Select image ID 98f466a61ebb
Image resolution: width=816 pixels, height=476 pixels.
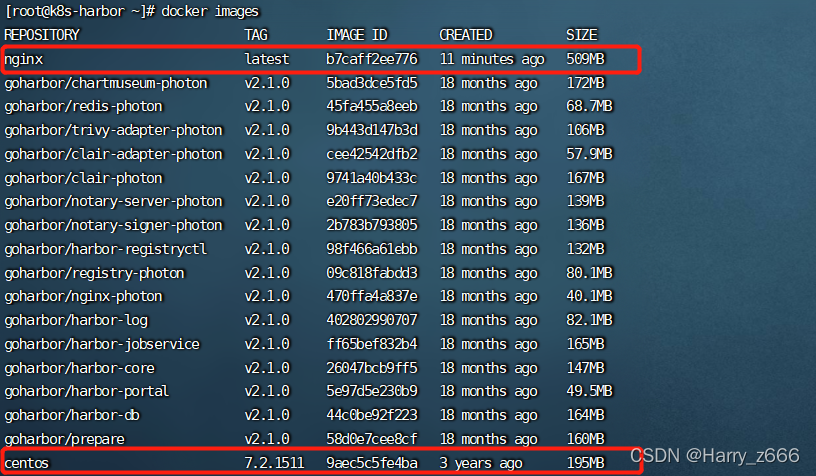coord(372,249)
